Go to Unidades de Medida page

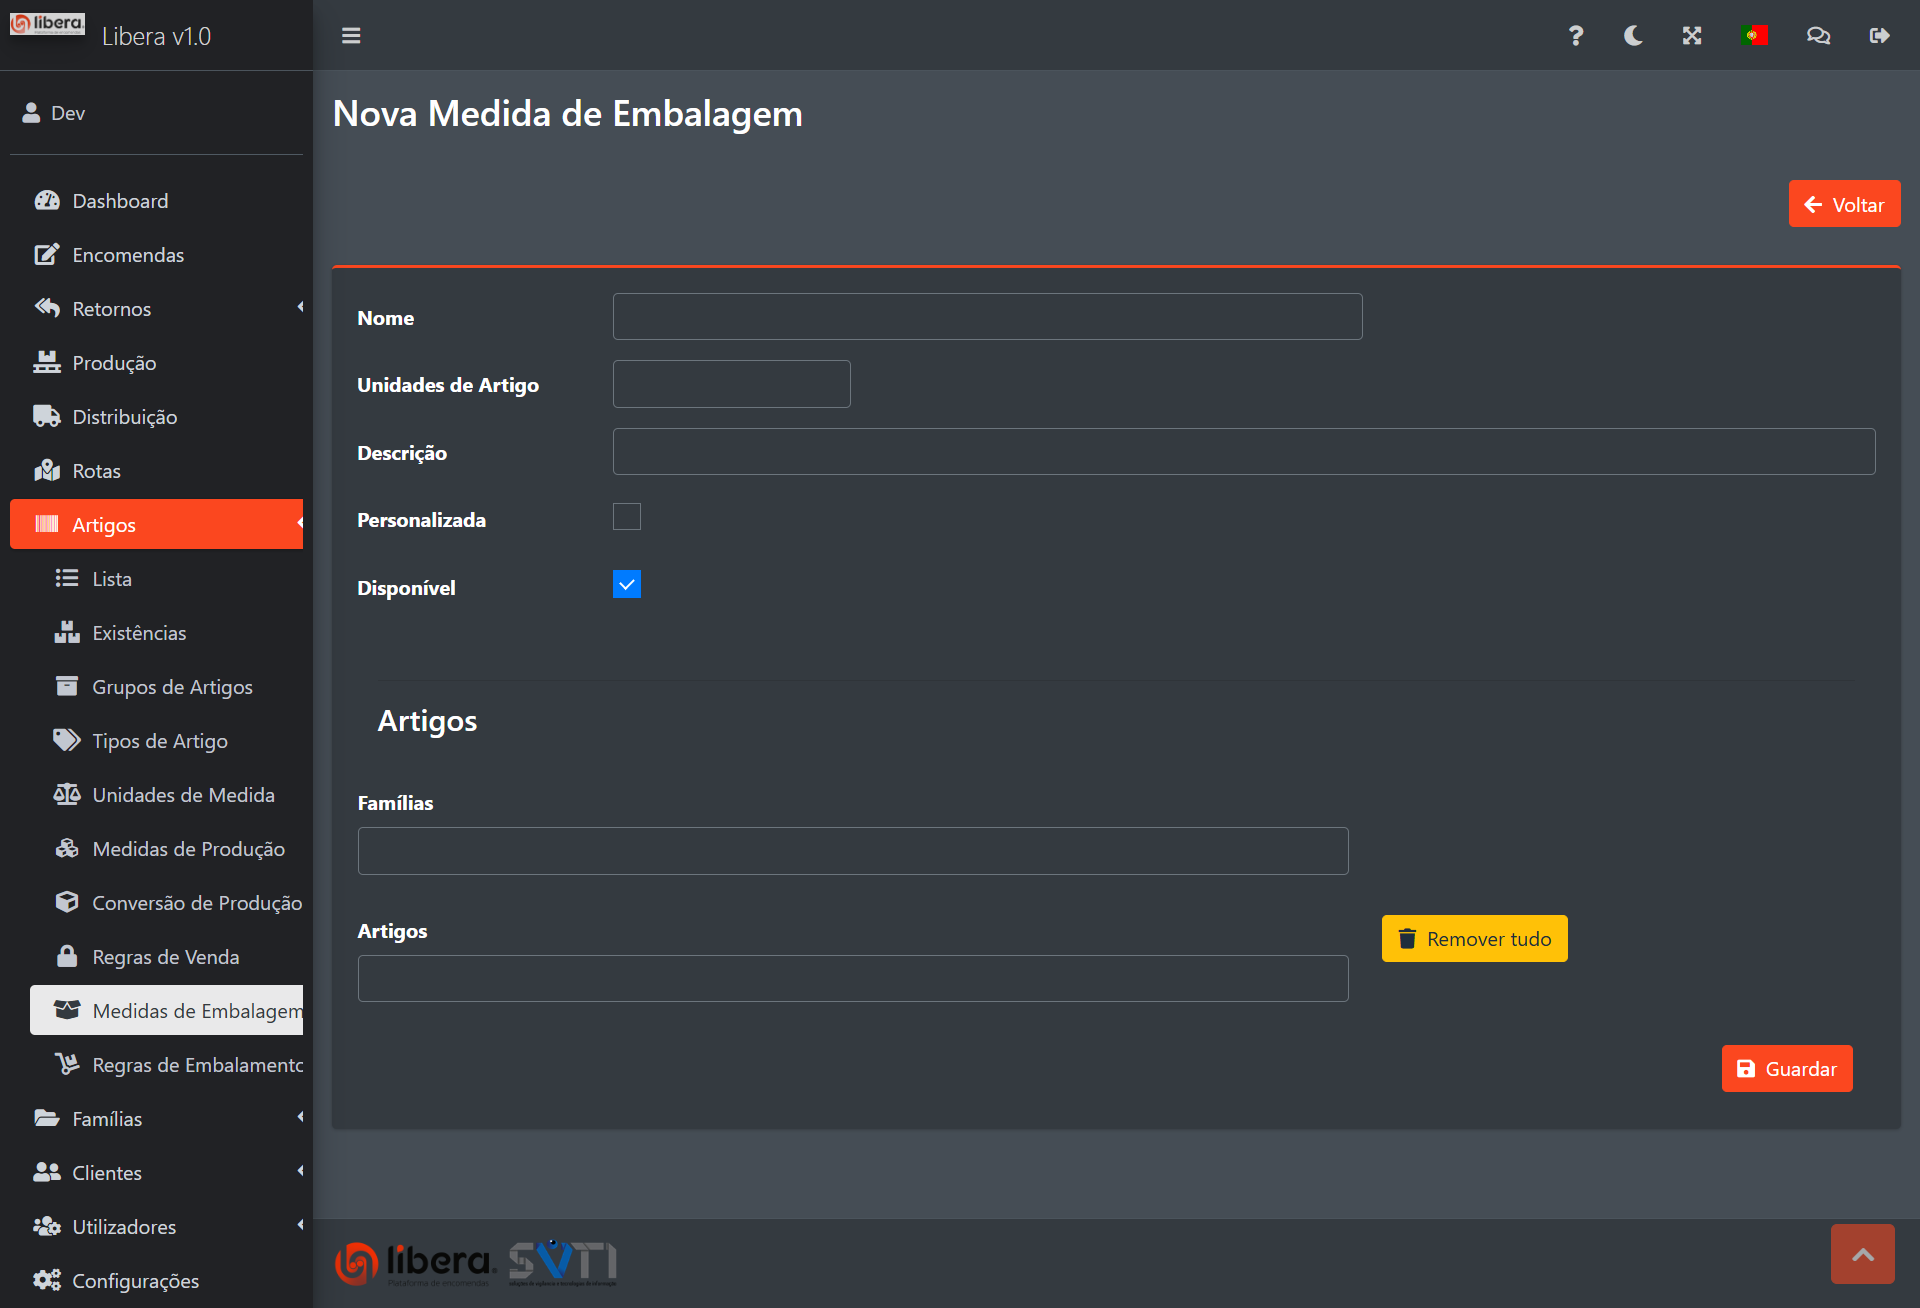click(x=183, y=795)
